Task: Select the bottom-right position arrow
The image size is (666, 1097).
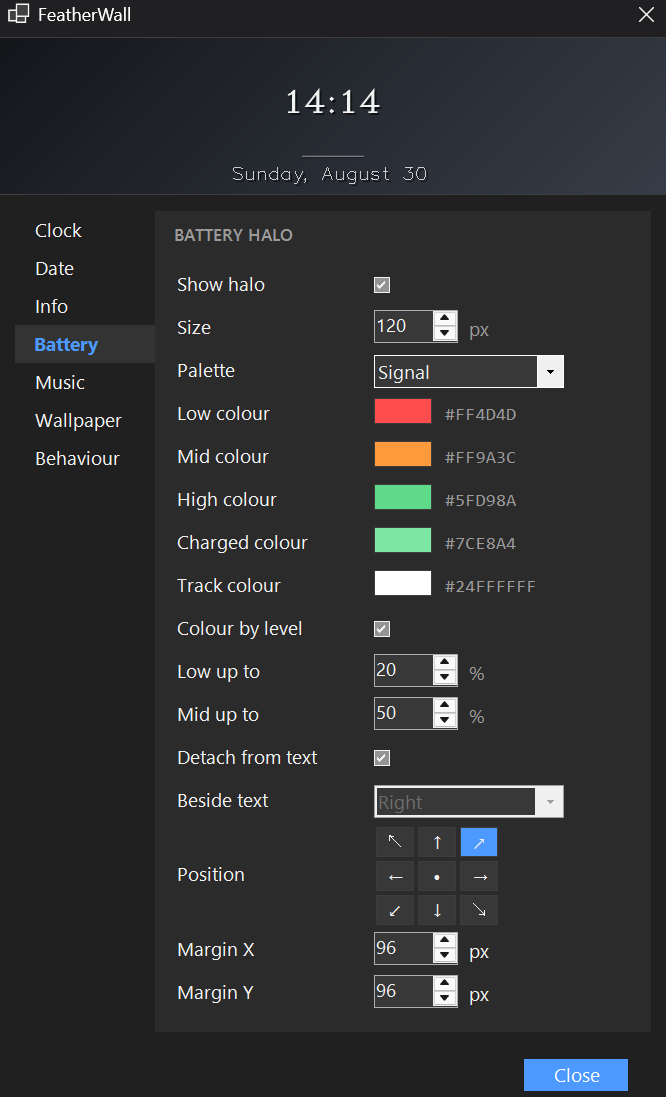Action: coord(479,910)
